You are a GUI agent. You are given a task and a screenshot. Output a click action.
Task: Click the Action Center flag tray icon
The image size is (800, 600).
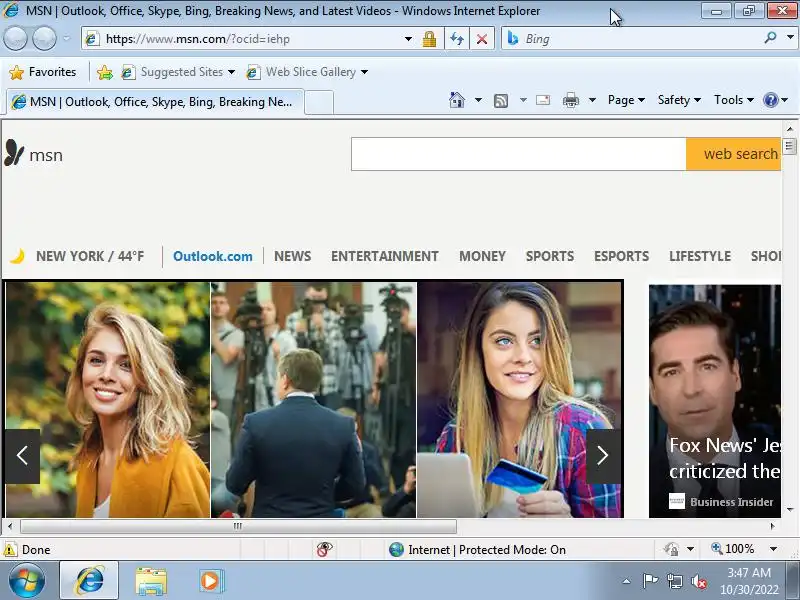click(x=650, y=581)
